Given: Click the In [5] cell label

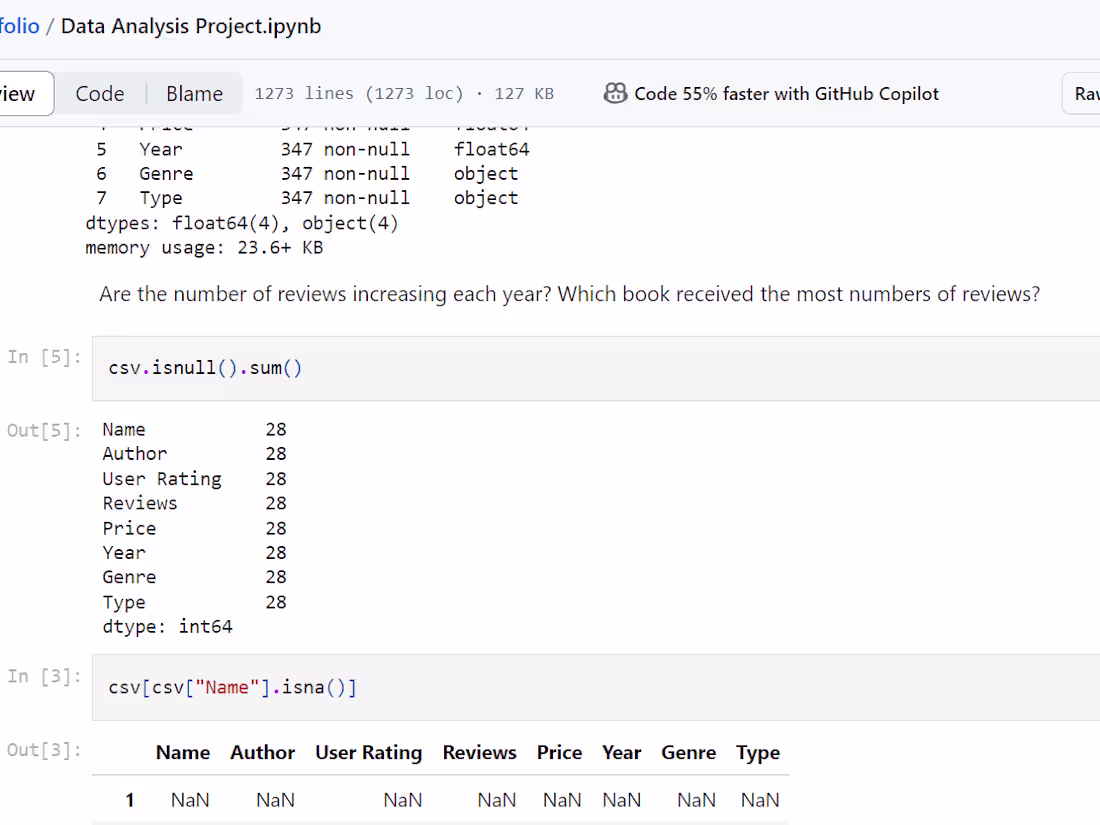Looking at the screenshot, I should pyautogui.click(x=44, y=357).
